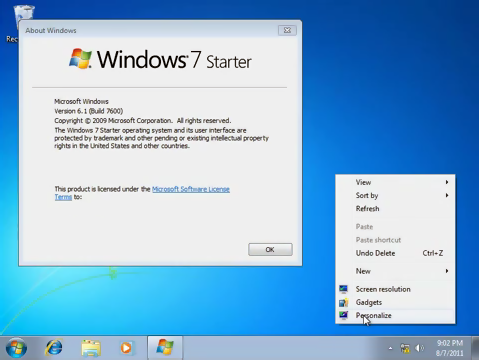Click the date 8/7/2011 in tray
The image size is (479, 360).
(x=450, y=353)
